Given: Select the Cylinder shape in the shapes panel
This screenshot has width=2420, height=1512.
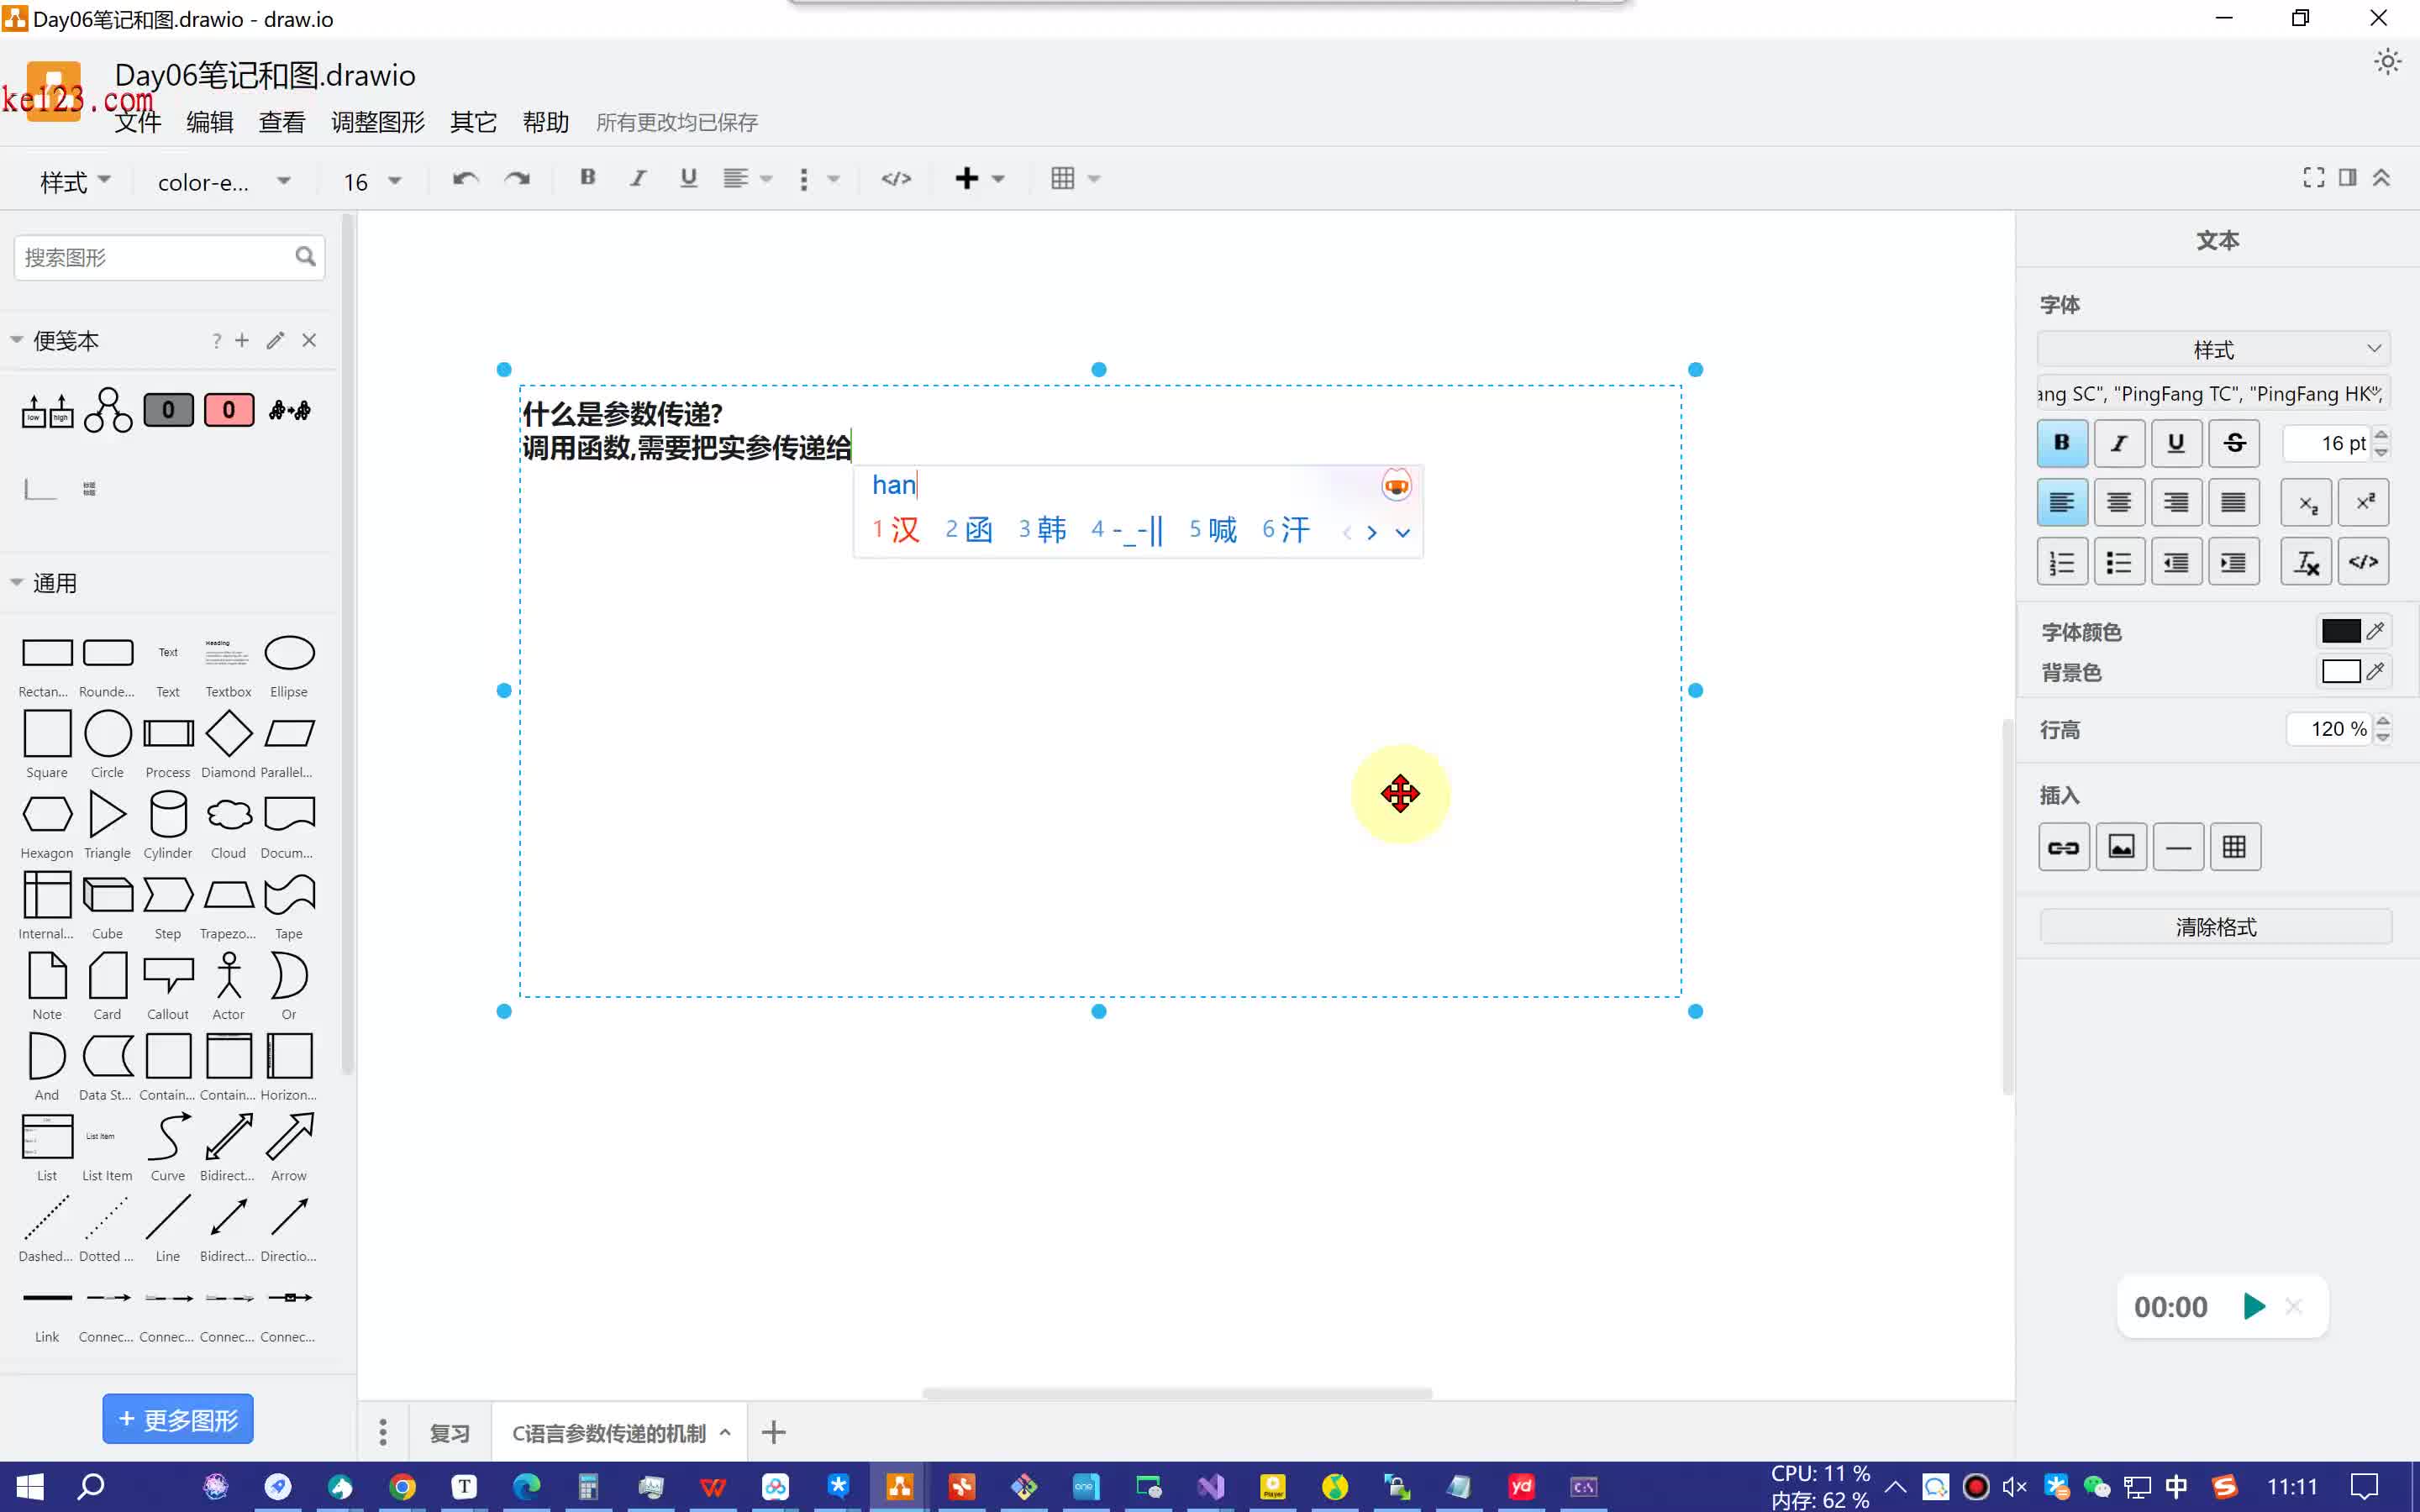Looking at the screenshot, I should click(x=167, y=813).
